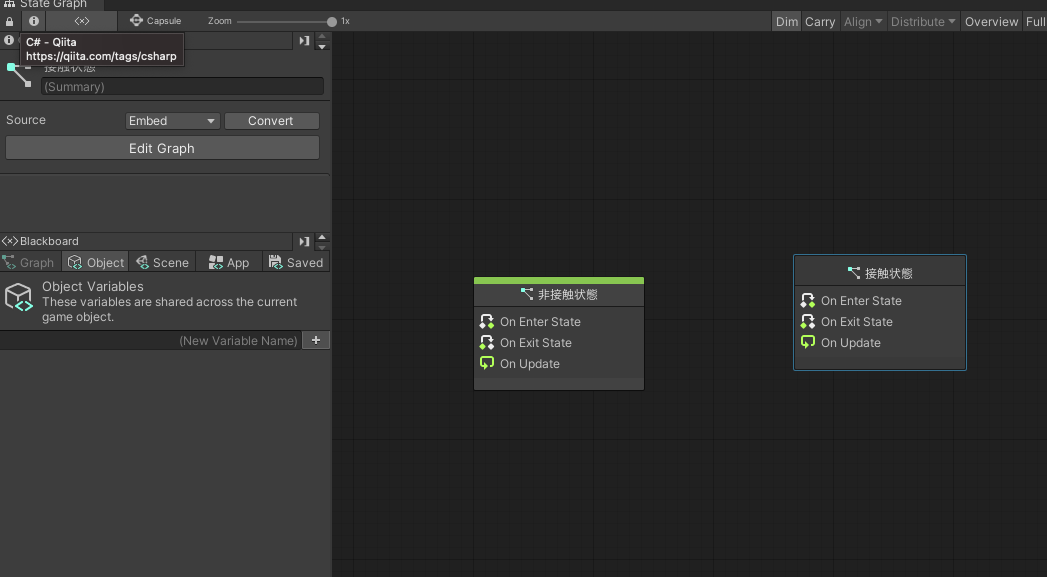Click the Object Variables cube icon

[19, 297]
